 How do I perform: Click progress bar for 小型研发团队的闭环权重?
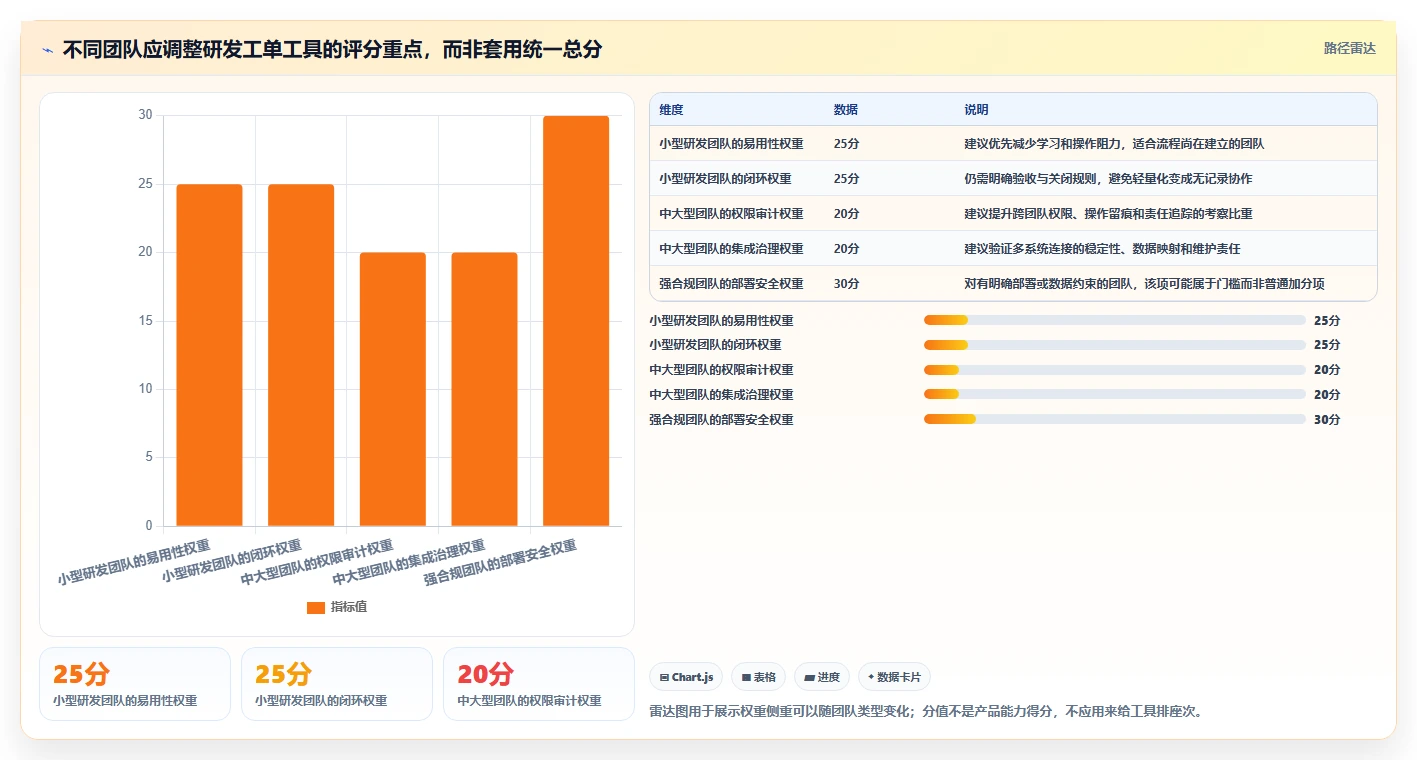[1115, 345]
